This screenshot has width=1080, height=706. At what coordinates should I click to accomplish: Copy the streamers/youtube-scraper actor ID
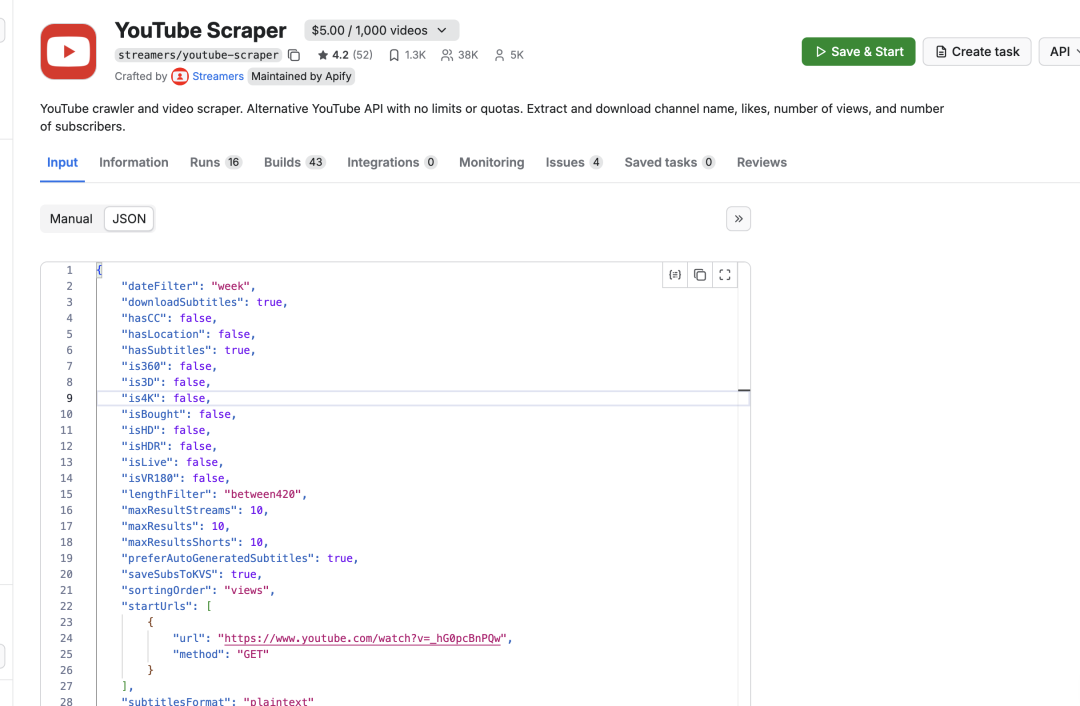click(x=294, y=55)
